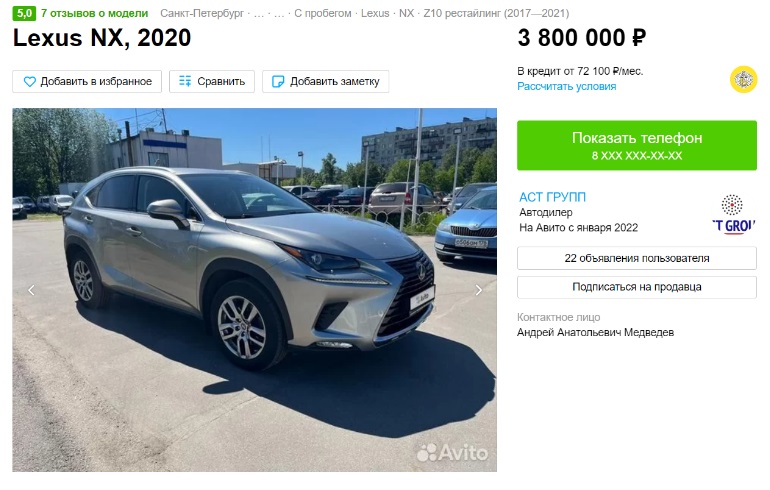The width and height of the screenshot is (770, 490).
Task: Open the Рассчитать условия credit link
Action: pos(567,86)
